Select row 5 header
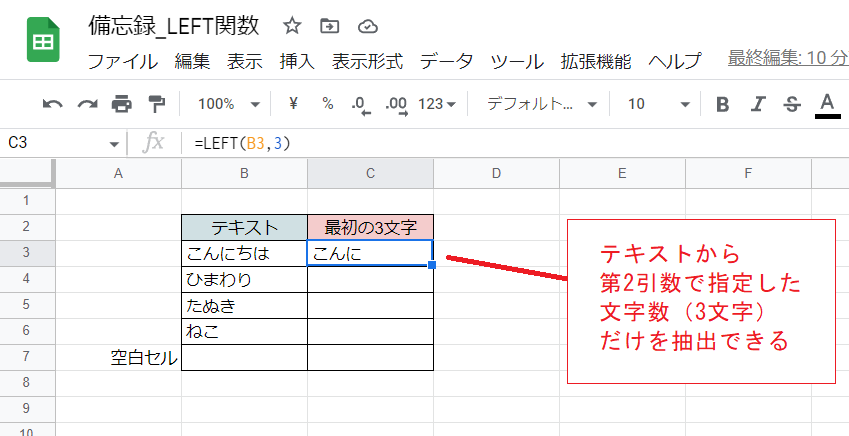 [27, 305]
